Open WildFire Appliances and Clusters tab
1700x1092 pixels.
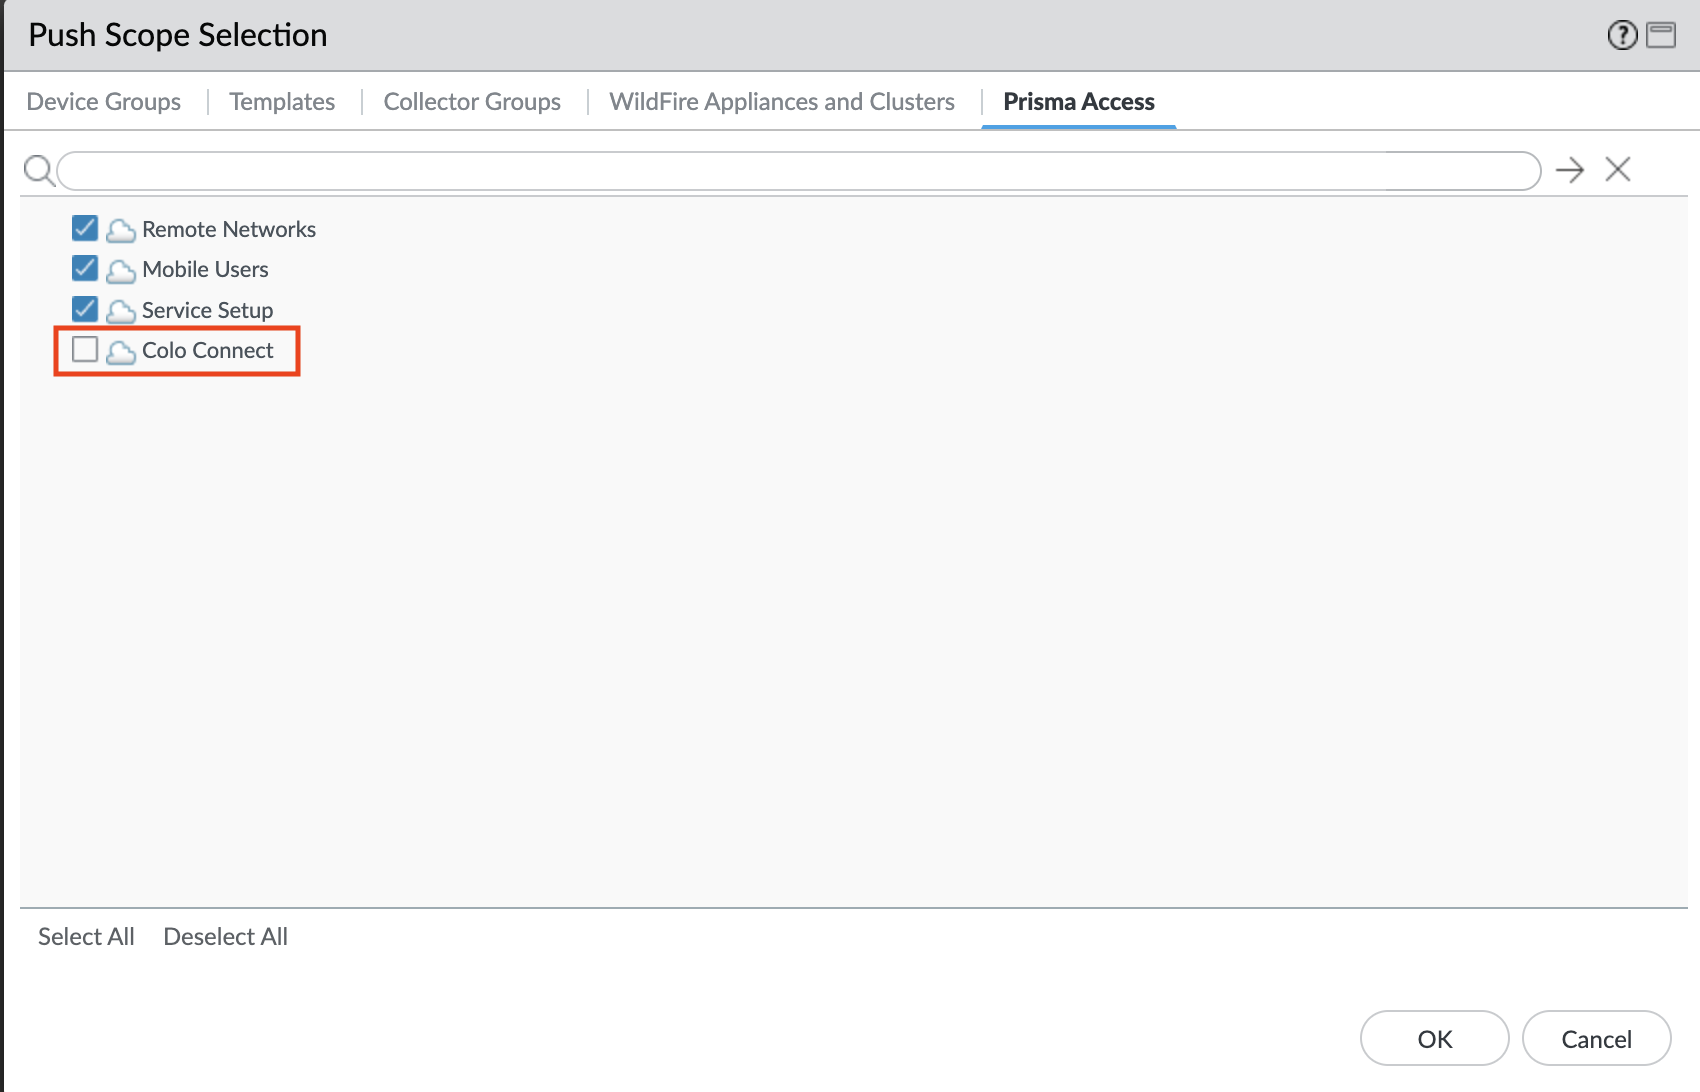(782, 102)
